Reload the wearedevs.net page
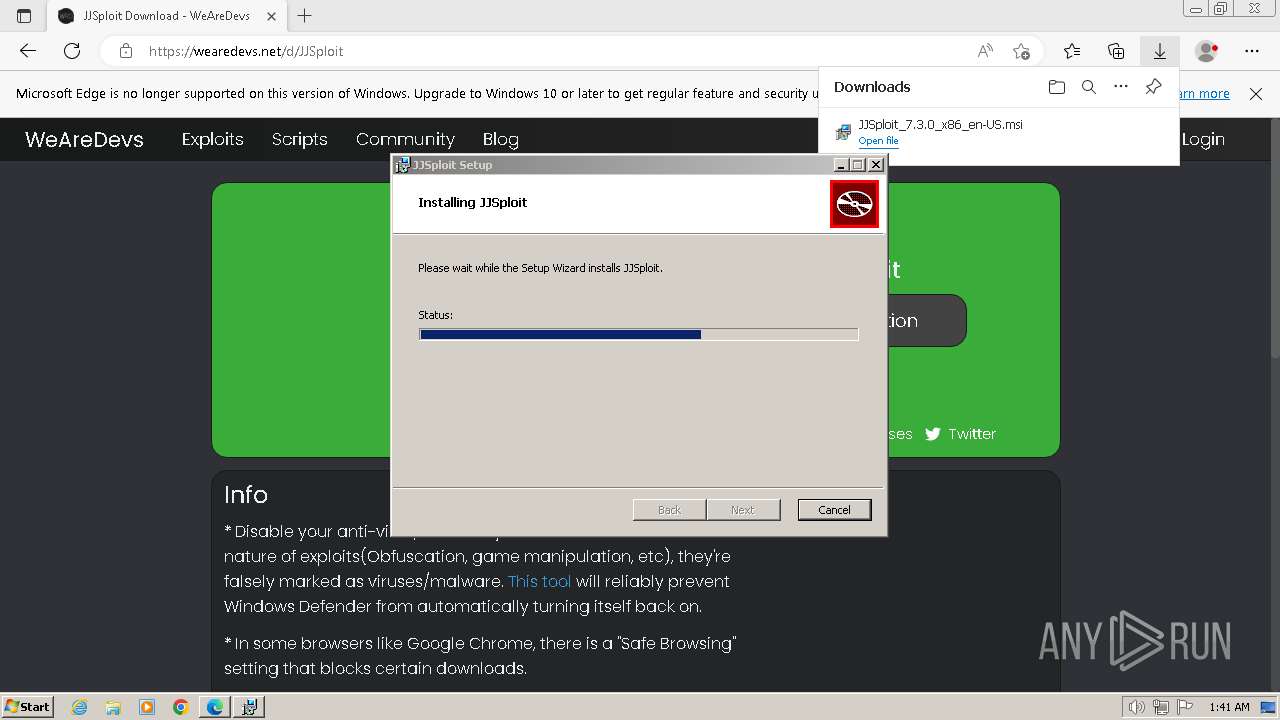The image size is (1280, 720). point(72,51)
